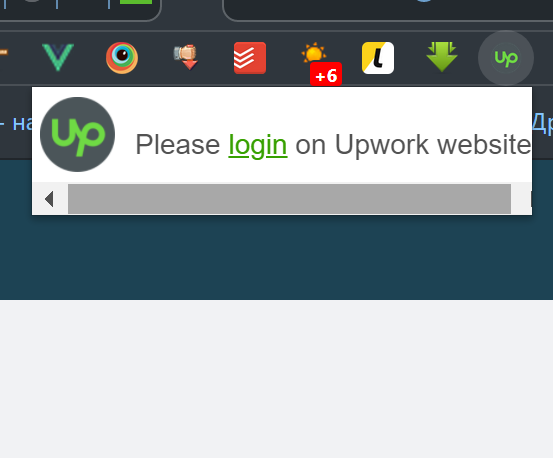Image resolution: width=553 pixels, height=458 pixels.
Task: Toggle the Upwork extension toolbar button
Action: coord(506,58)
